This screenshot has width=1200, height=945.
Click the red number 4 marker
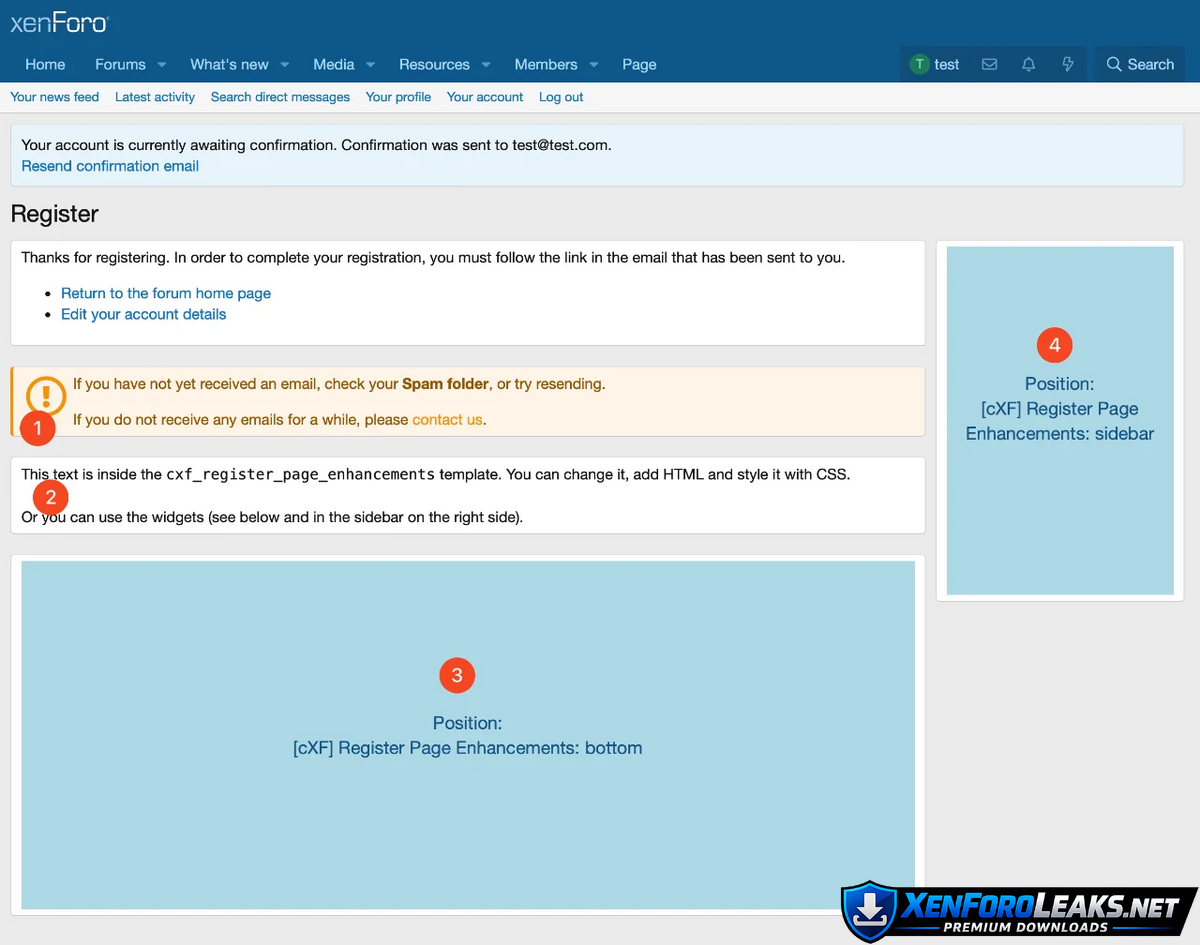(1054, 346)
